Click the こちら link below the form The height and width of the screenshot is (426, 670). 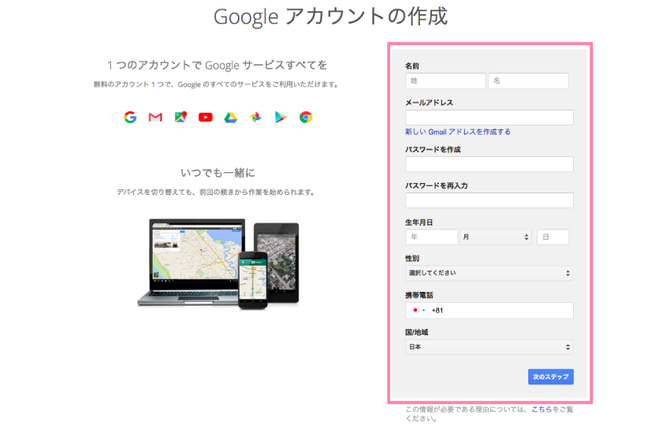click(x=541, y=409)
